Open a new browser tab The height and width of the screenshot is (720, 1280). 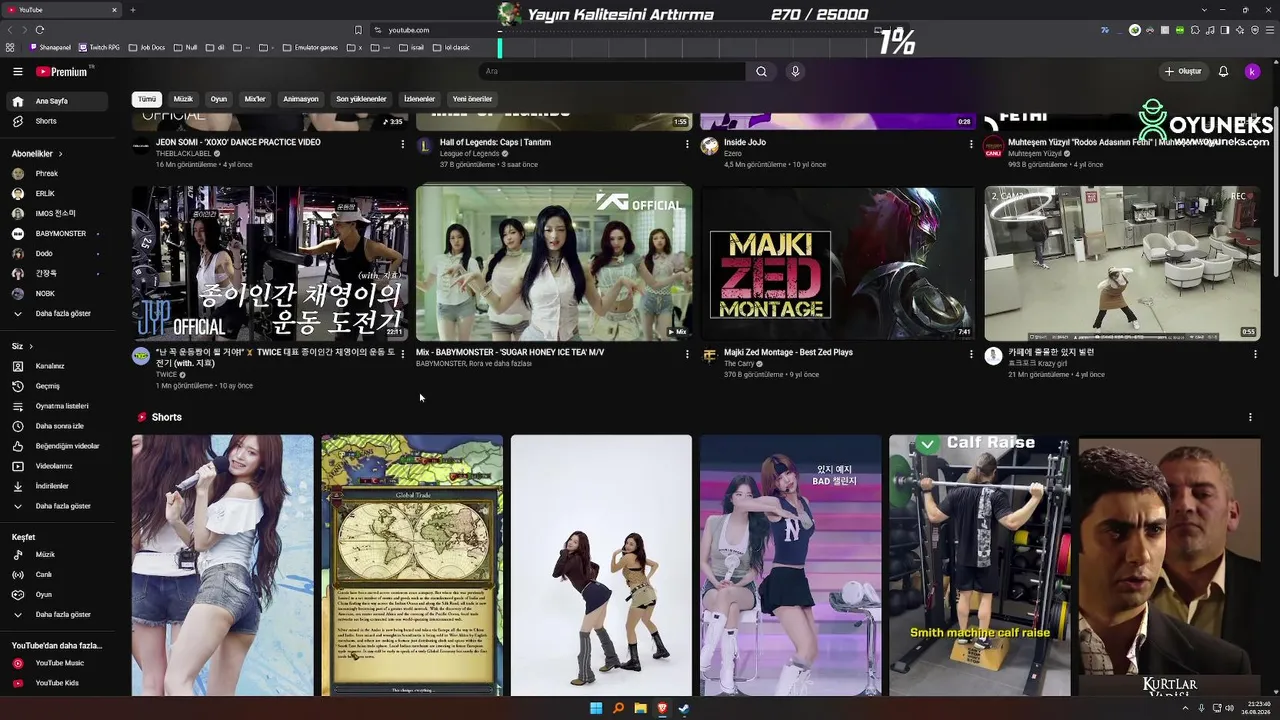132,10
